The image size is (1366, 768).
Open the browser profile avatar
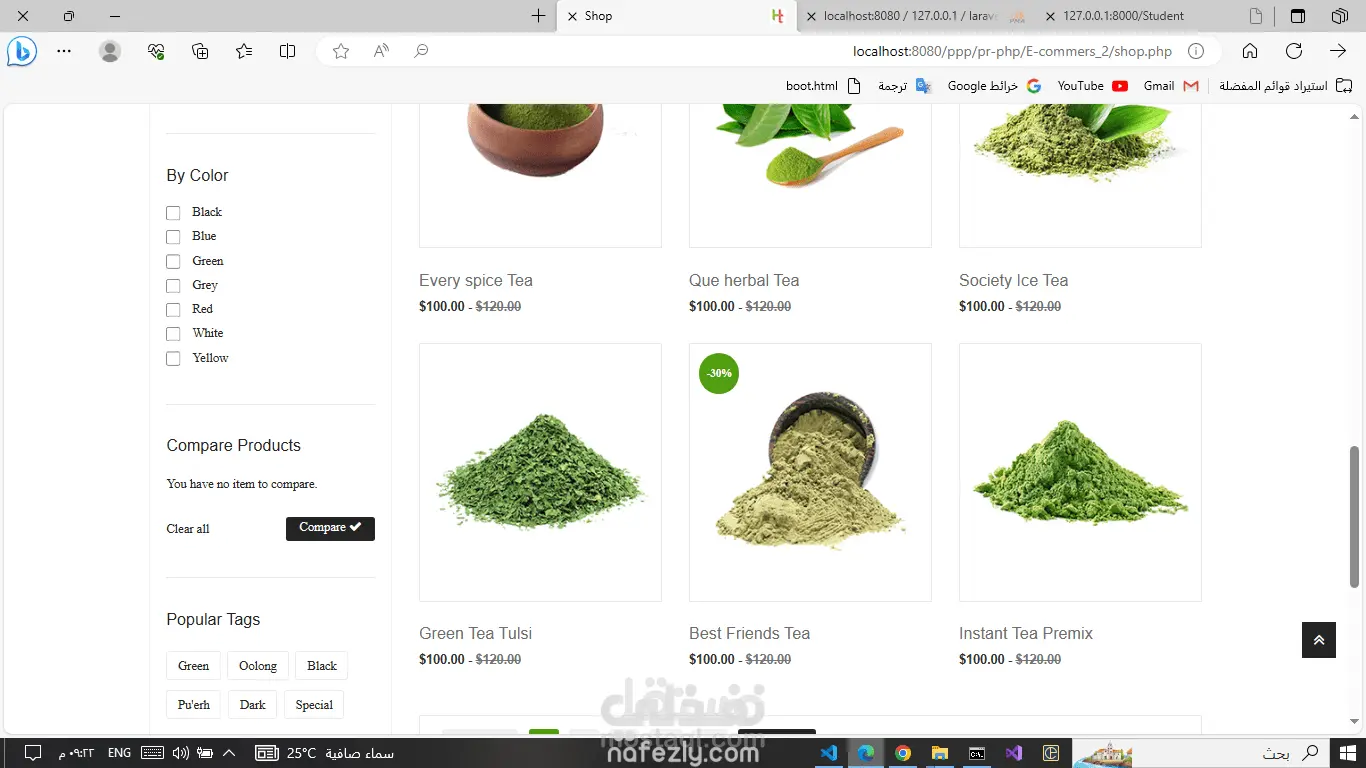click(x=110, y=51)
